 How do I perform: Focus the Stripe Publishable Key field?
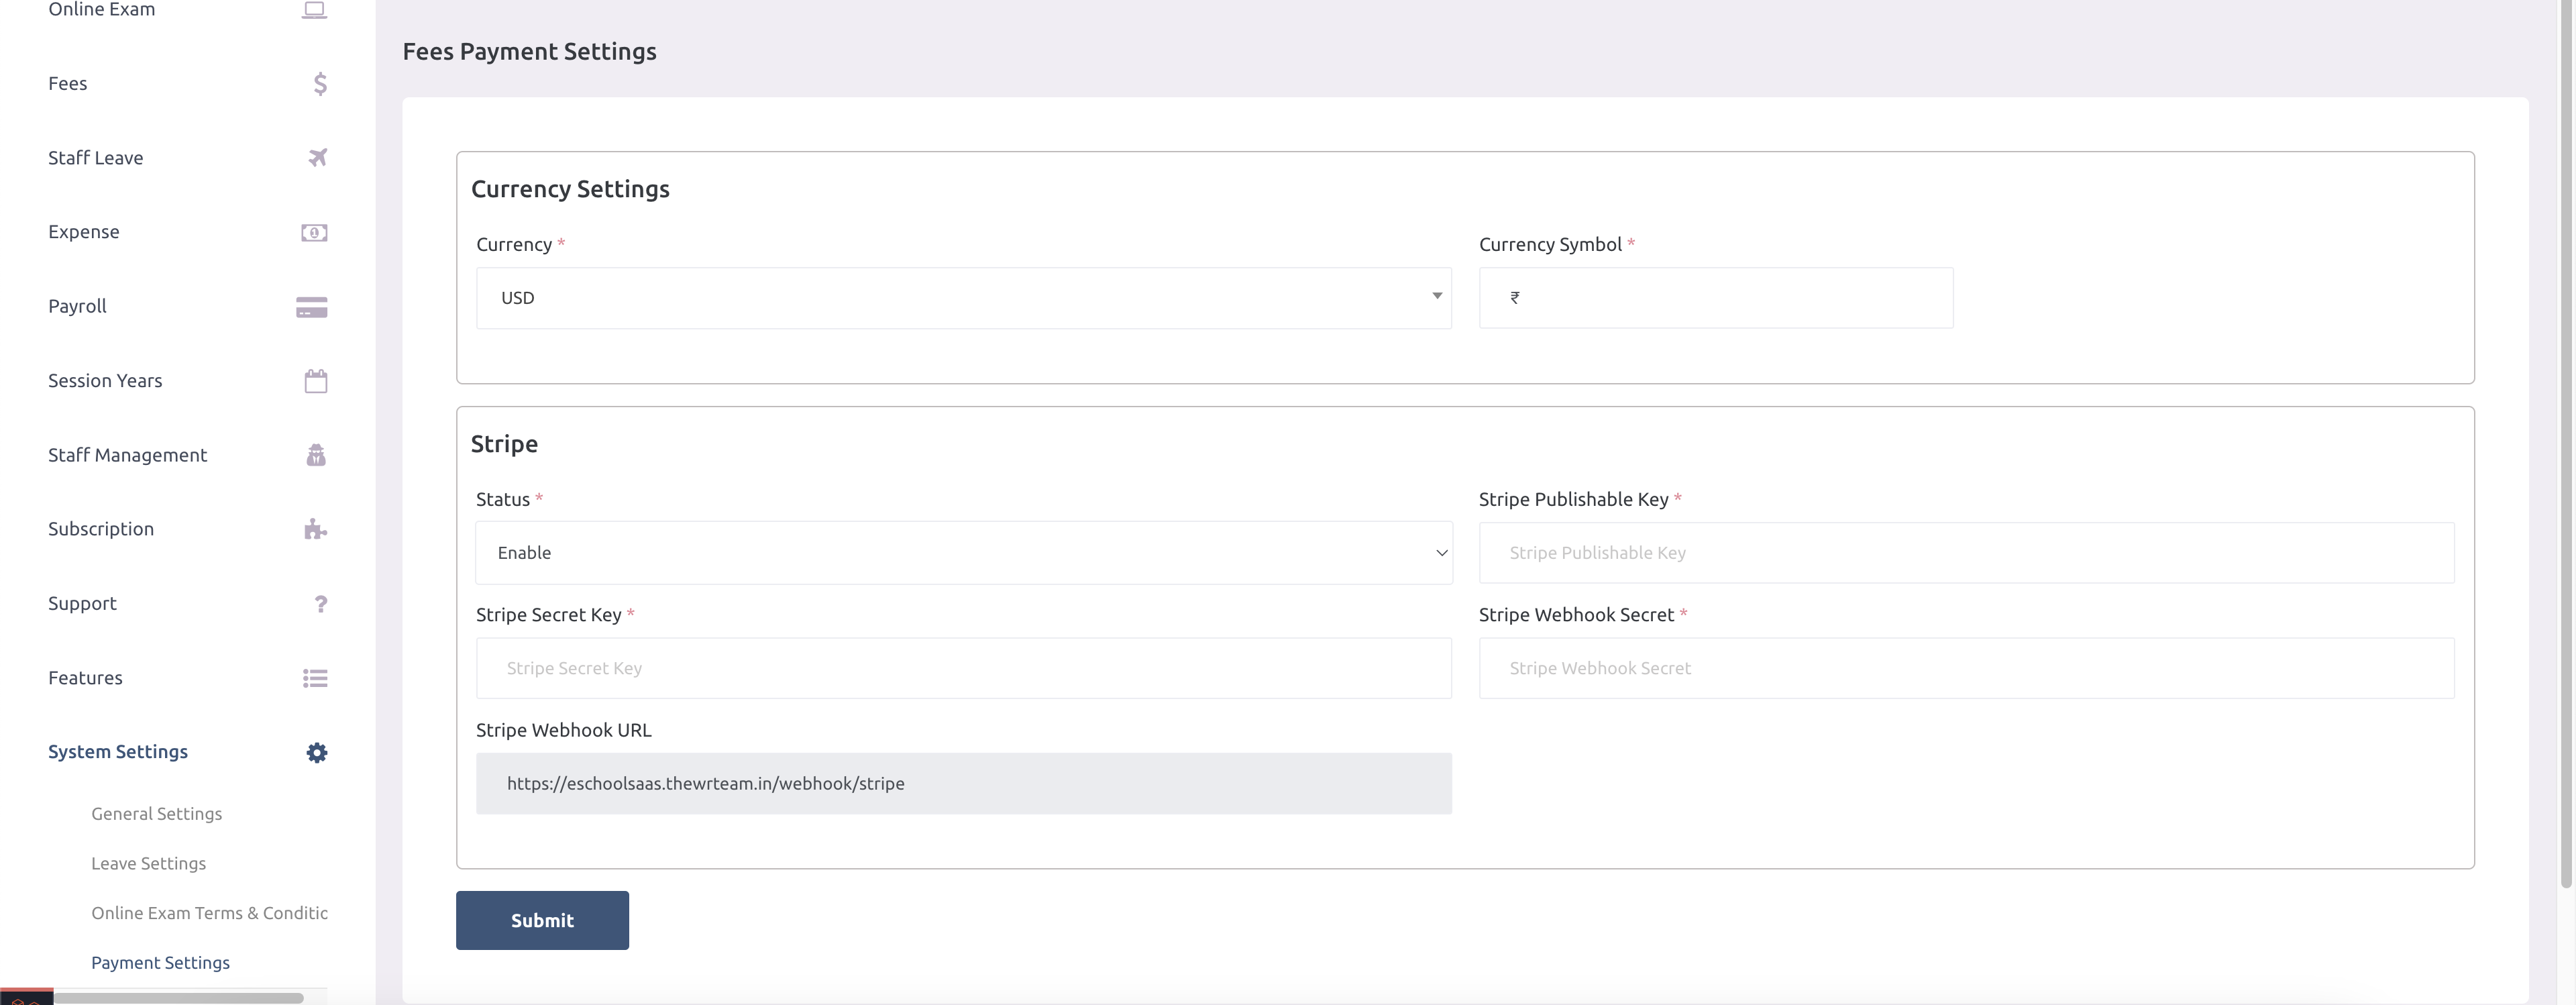pos(1966,553)
